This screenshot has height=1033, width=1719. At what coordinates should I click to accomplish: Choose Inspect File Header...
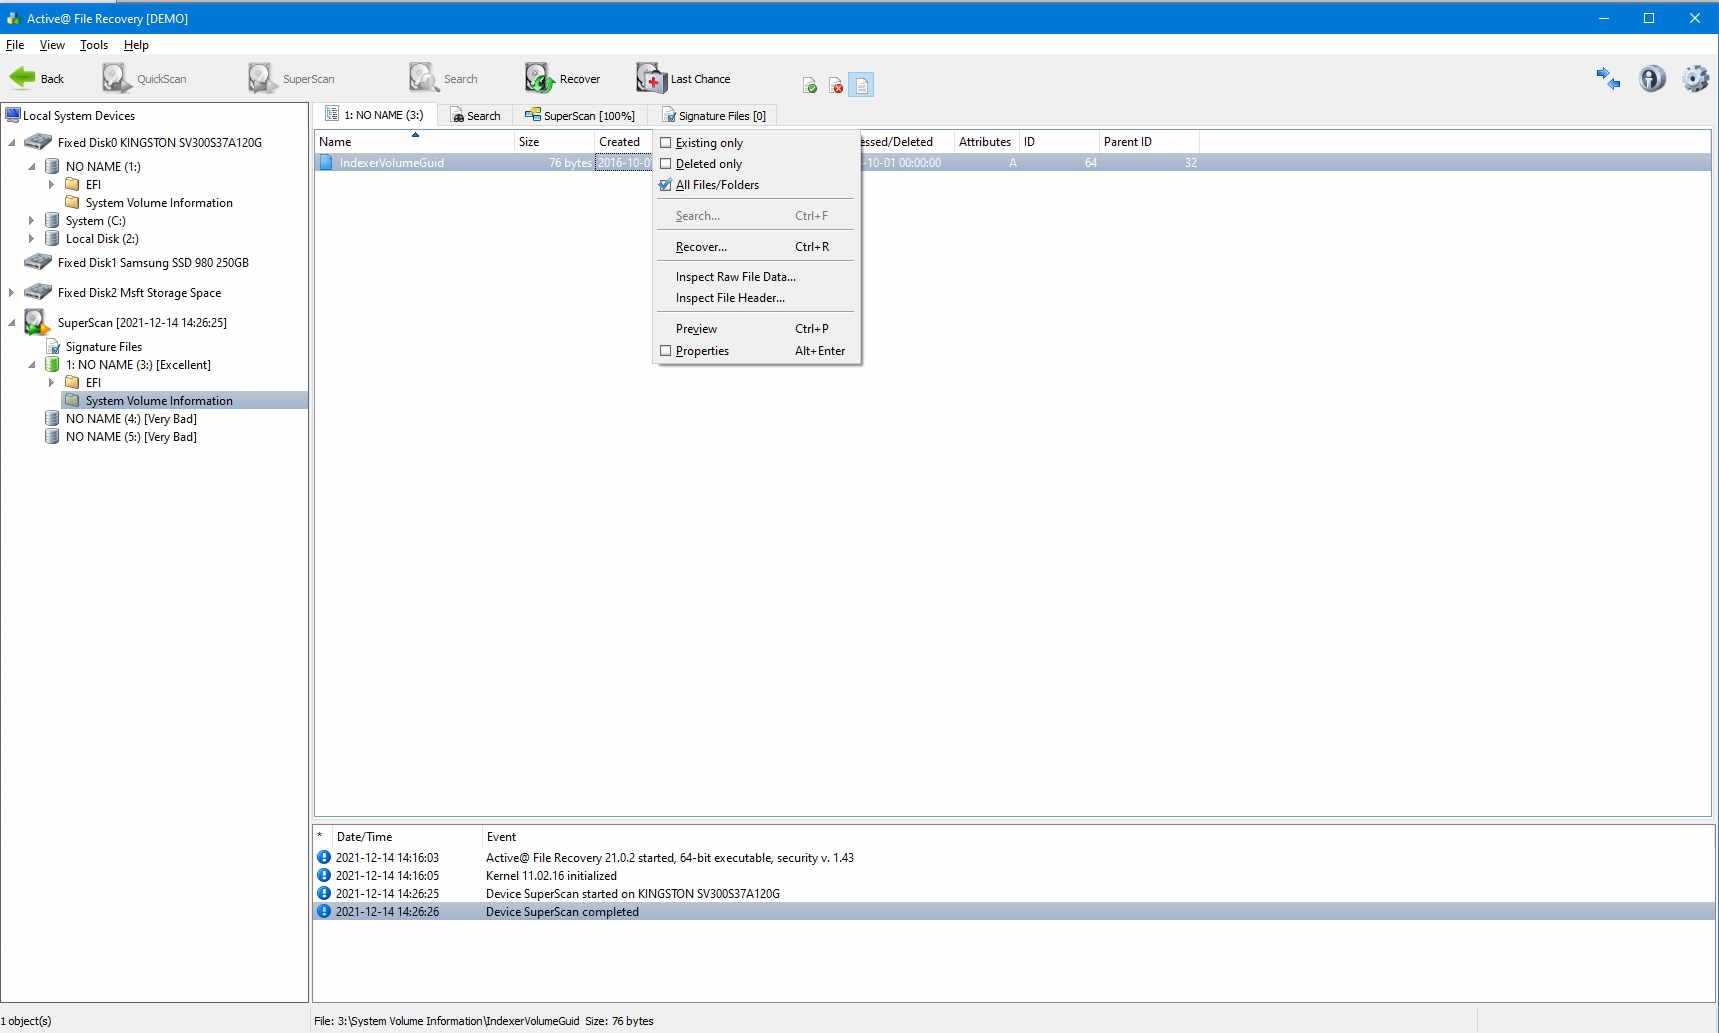click(757, 298)
